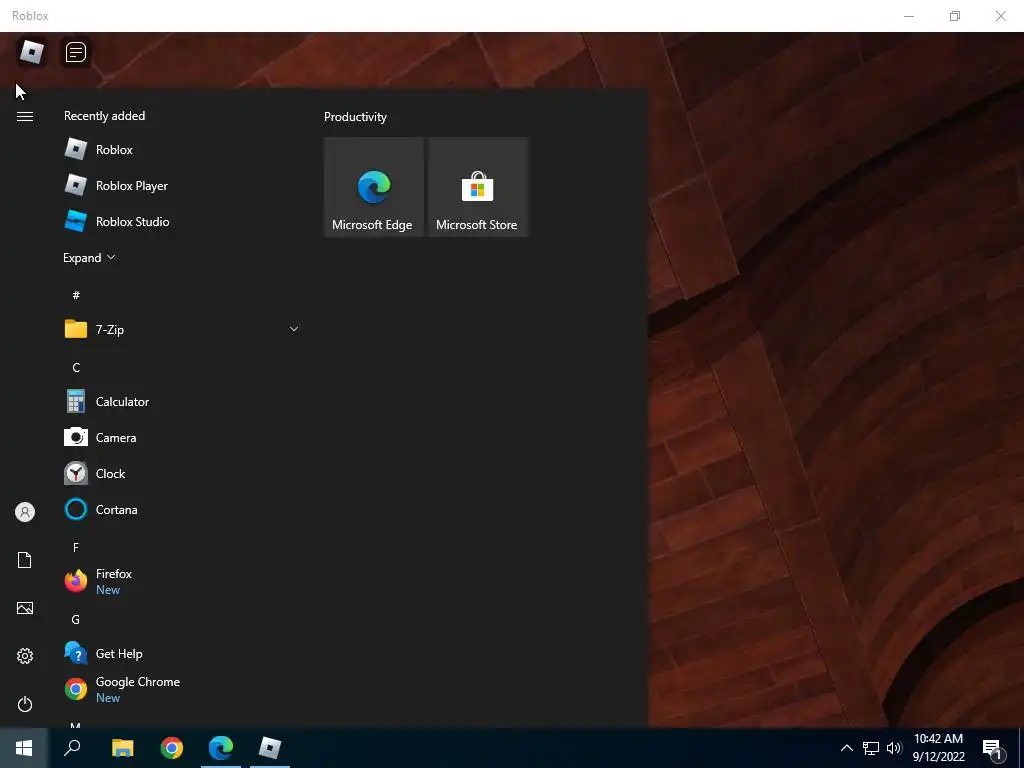The height and width of the screenshot is (768, 1024).
Task: Open Google Chrome from taskbar
Action: pos(172,748)
